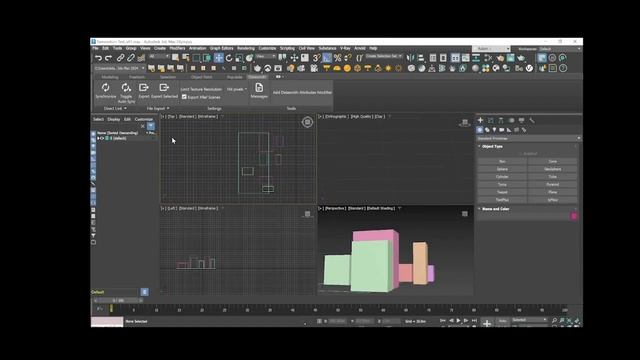Expand the File Export panel dropdown
Image resolution: width=640 pixels, height=360 pixels.
click(x=158, y=109)
